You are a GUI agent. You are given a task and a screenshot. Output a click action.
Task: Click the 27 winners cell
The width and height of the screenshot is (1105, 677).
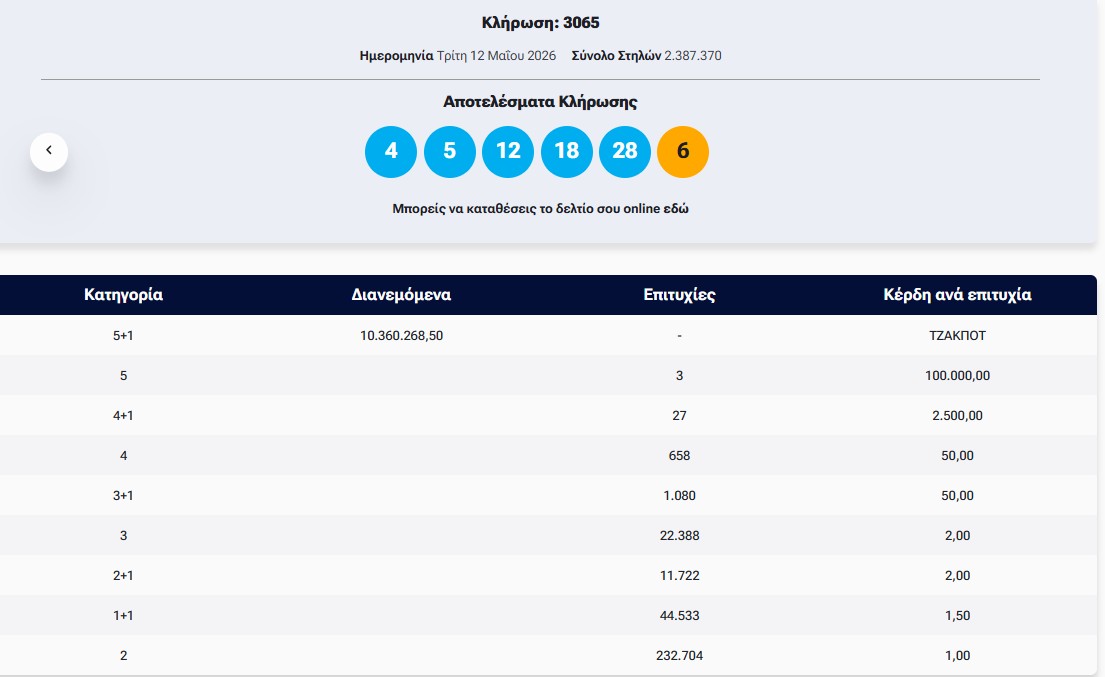(x=679, y=416)
